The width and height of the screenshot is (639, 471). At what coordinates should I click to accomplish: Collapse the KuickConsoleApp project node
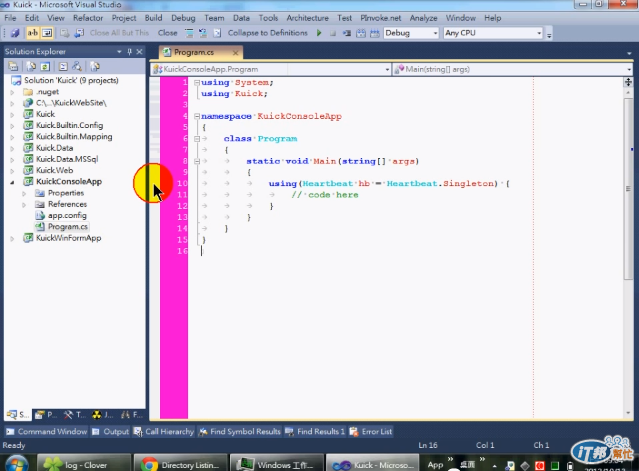click(x=12, y=182)
